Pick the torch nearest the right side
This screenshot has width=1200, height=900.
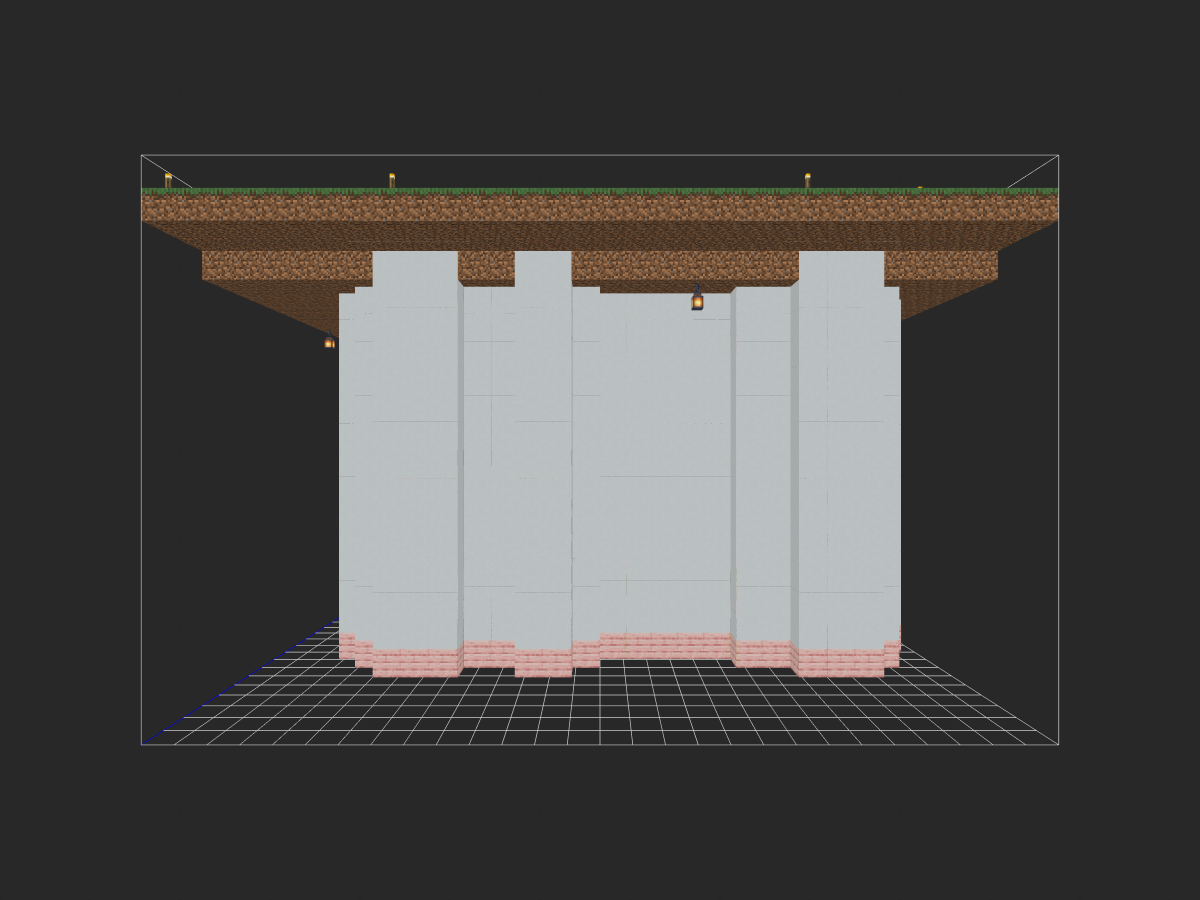click(808, 181)
